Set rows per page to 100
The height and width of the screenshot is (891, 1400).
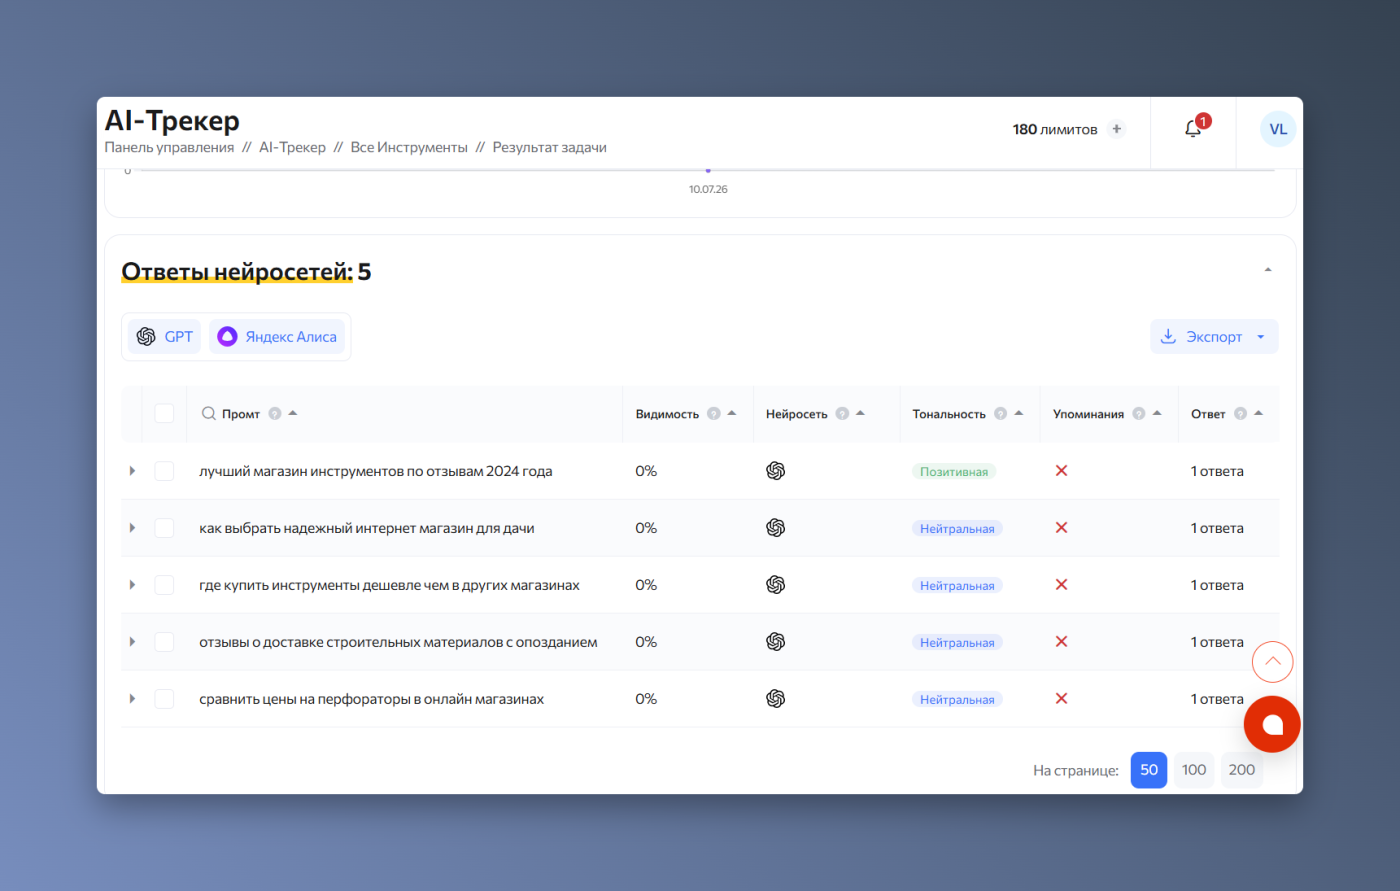point(1194,770)
